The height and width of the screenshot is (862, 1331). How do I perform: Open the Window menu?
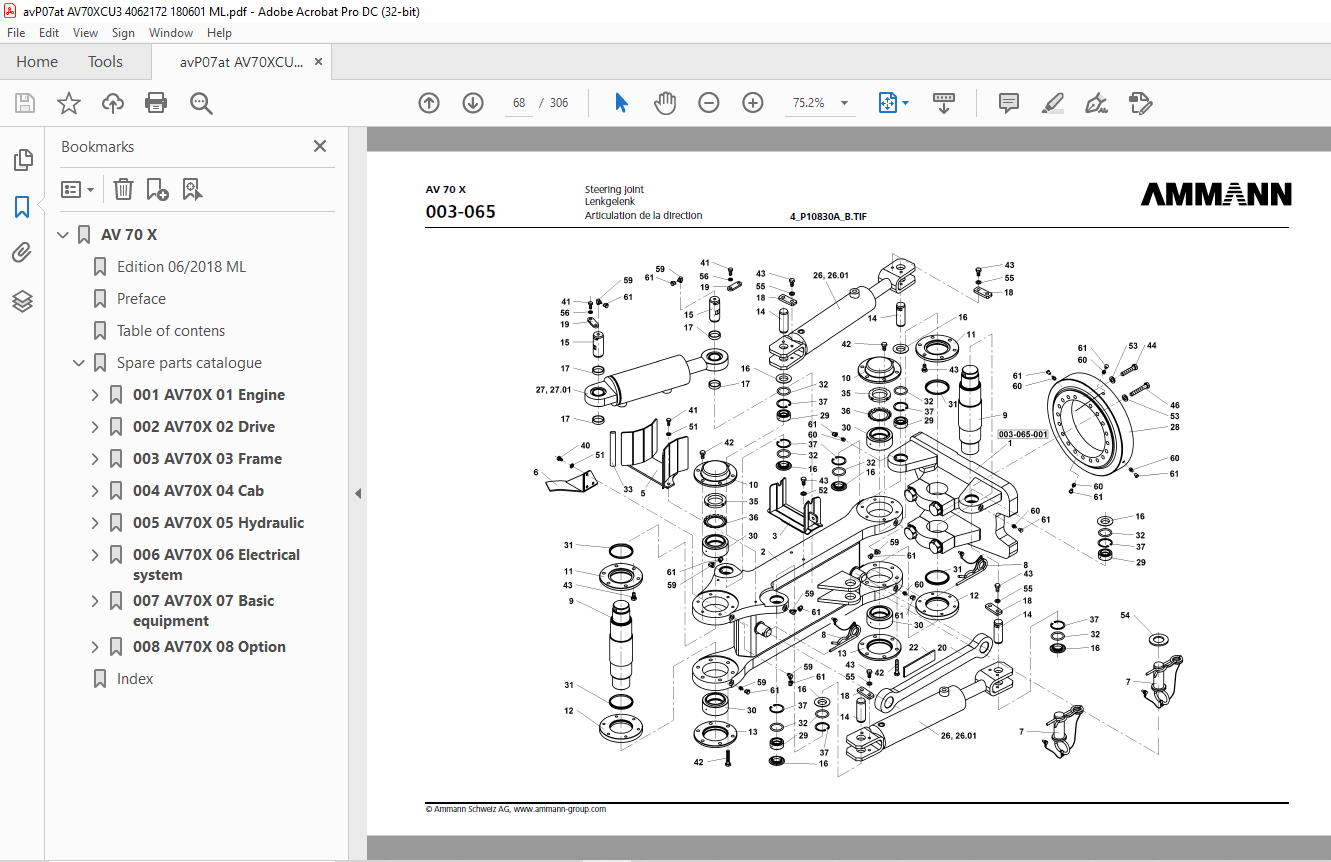171,33
